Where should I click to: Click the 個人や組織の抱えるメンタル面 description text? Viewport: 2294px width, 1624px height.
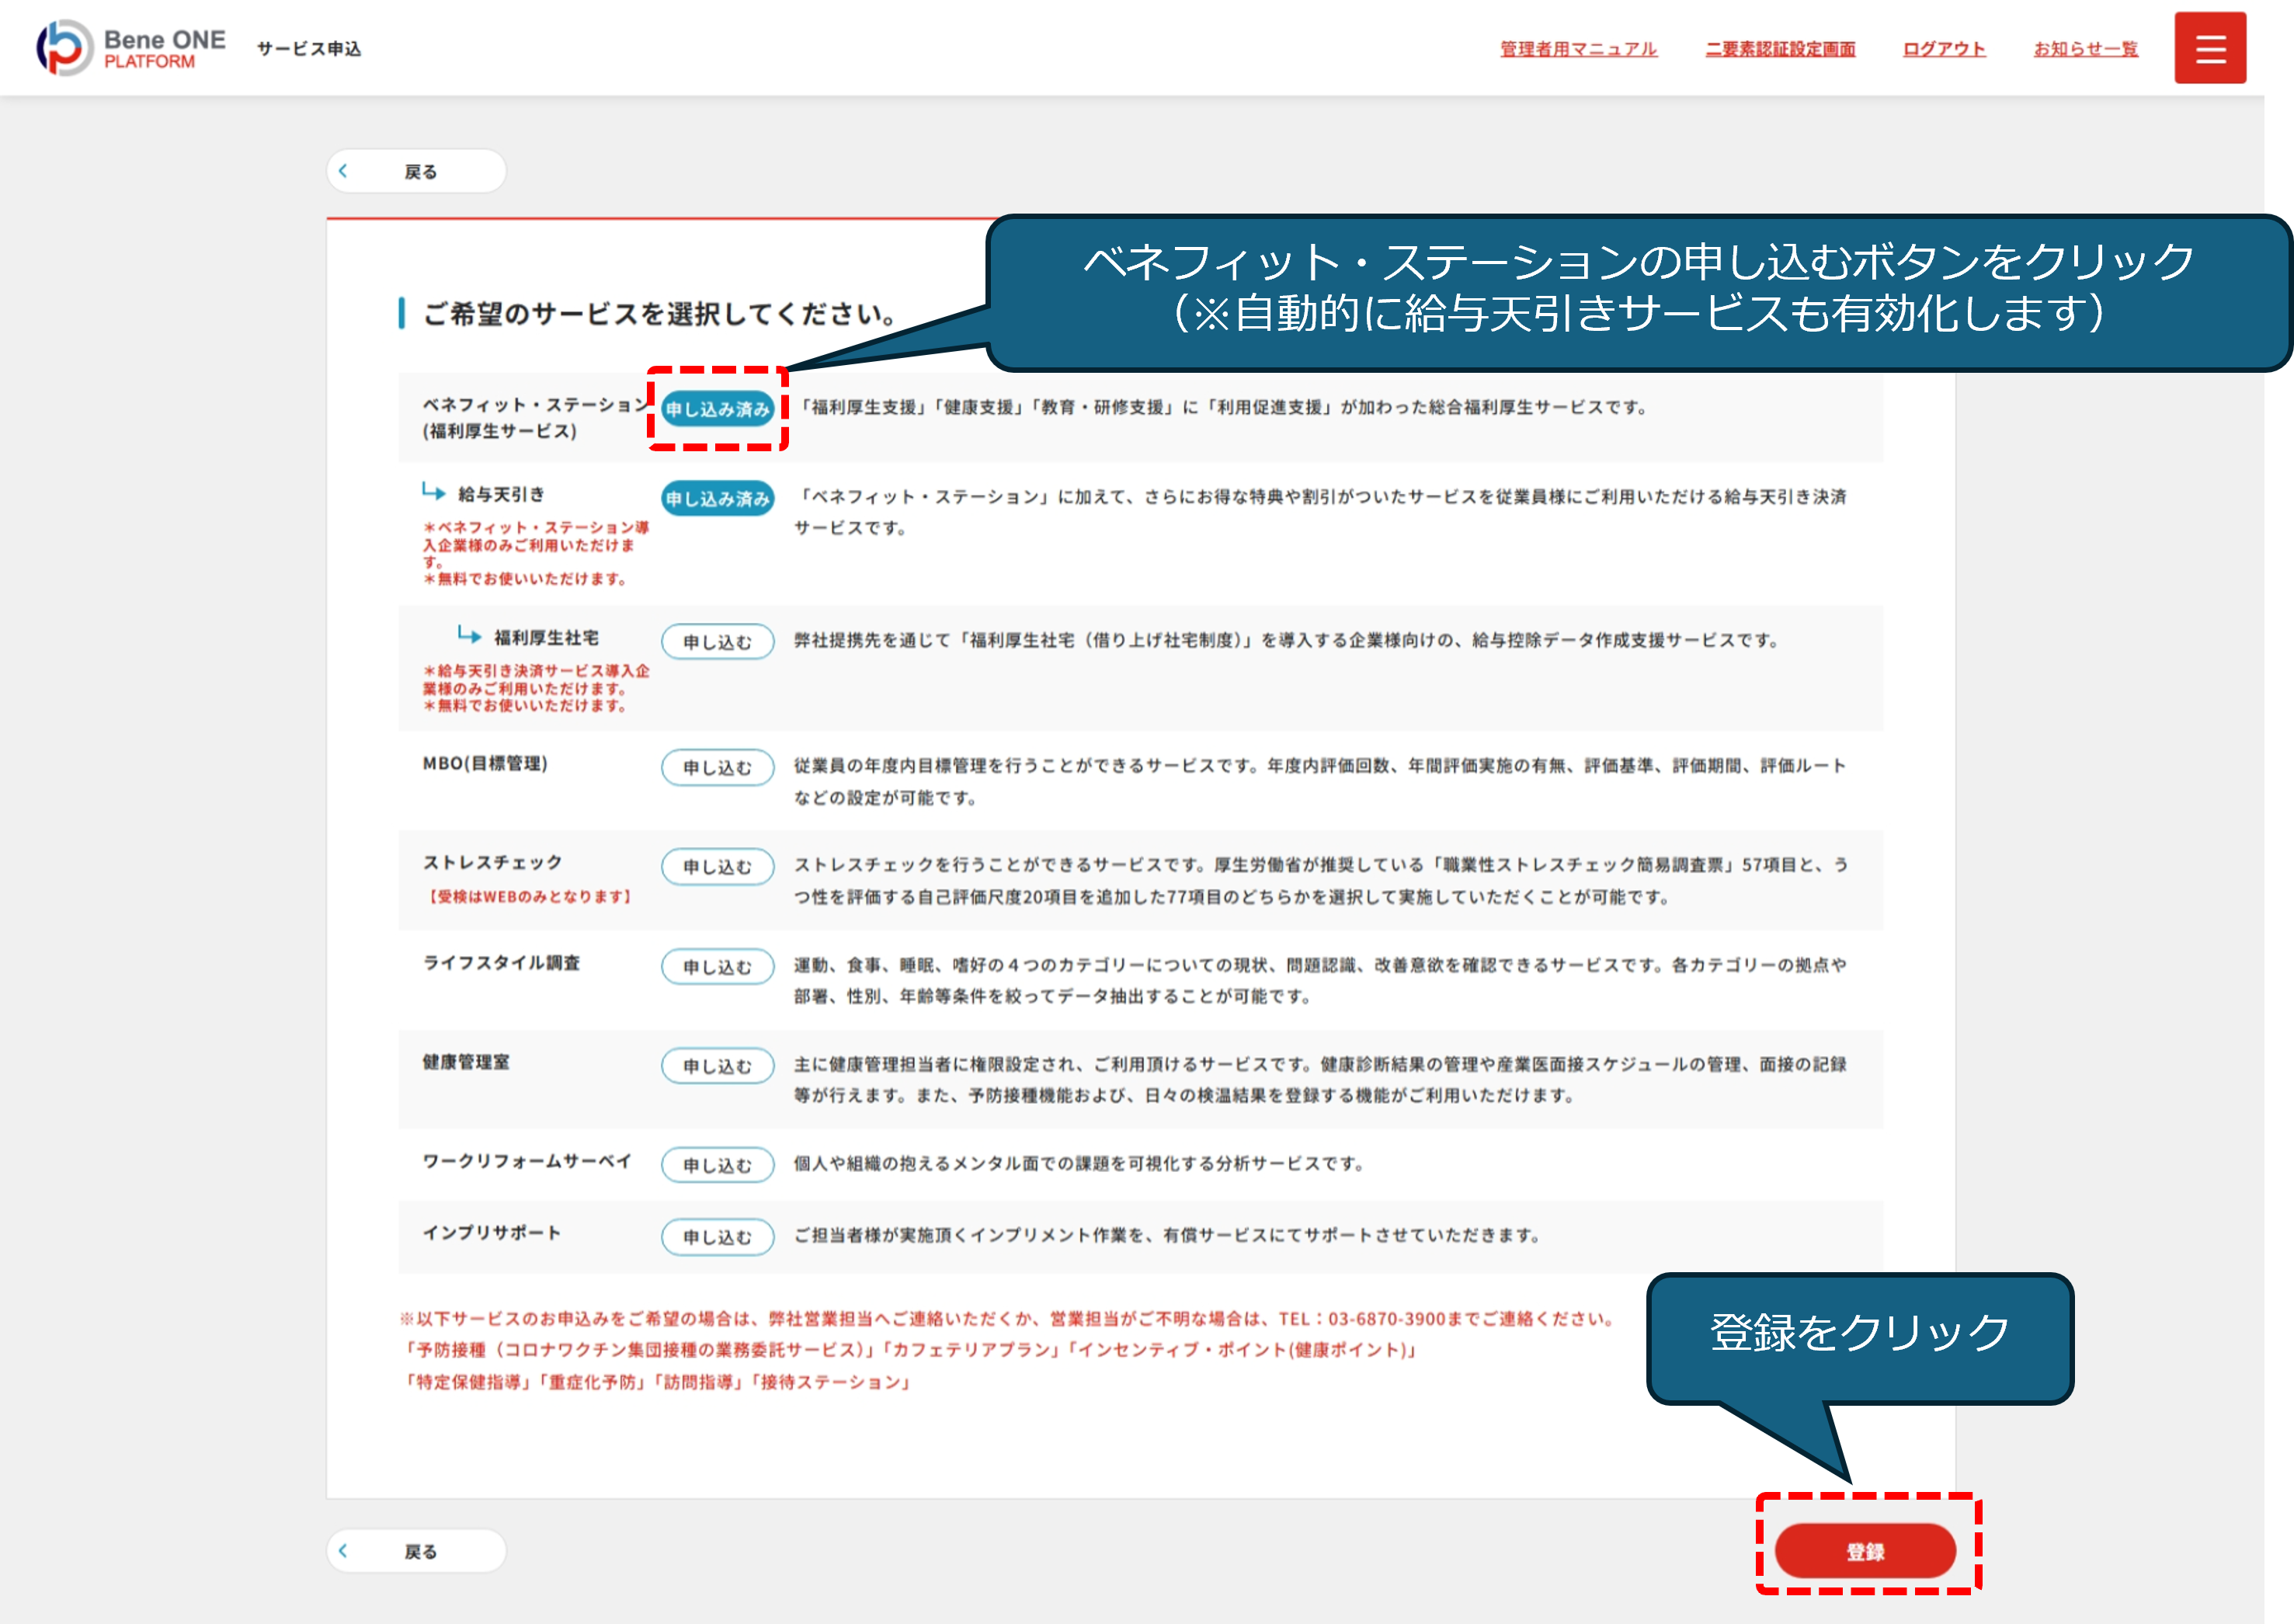pyautogui.click(x=1079, y=1163)
